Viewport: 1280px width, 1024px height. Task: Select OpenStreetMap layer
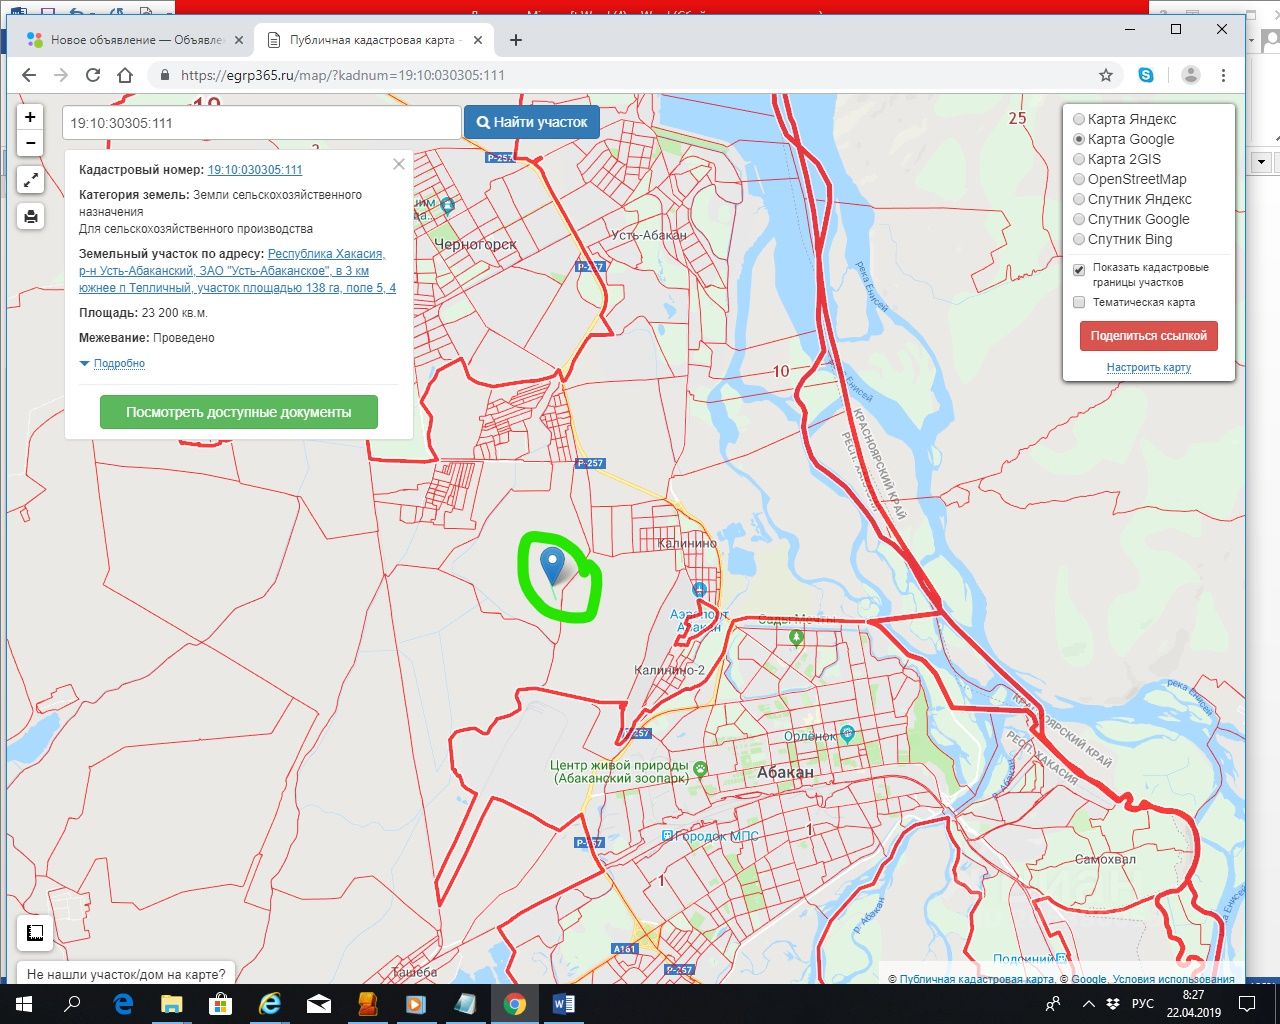point(1079,179)
